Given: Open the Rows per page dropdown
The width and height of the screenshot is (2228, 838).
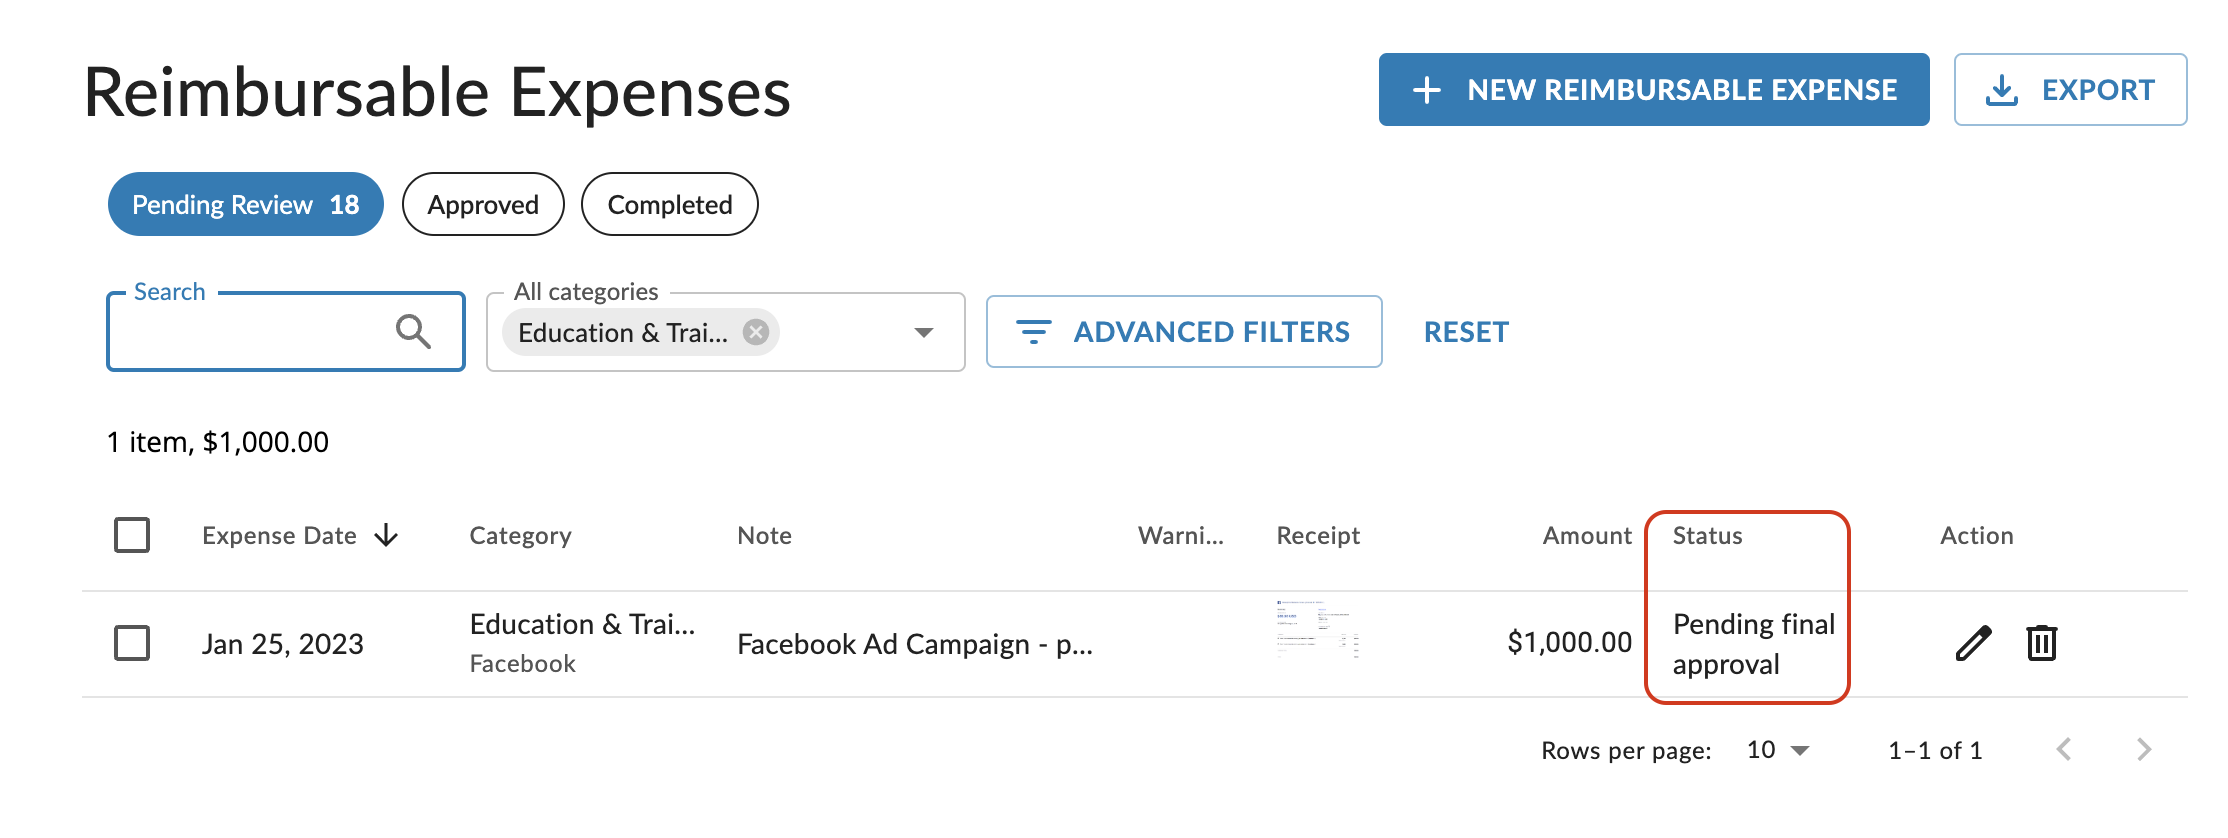Looking at the screenshot, I should [x=1779, y=750].
